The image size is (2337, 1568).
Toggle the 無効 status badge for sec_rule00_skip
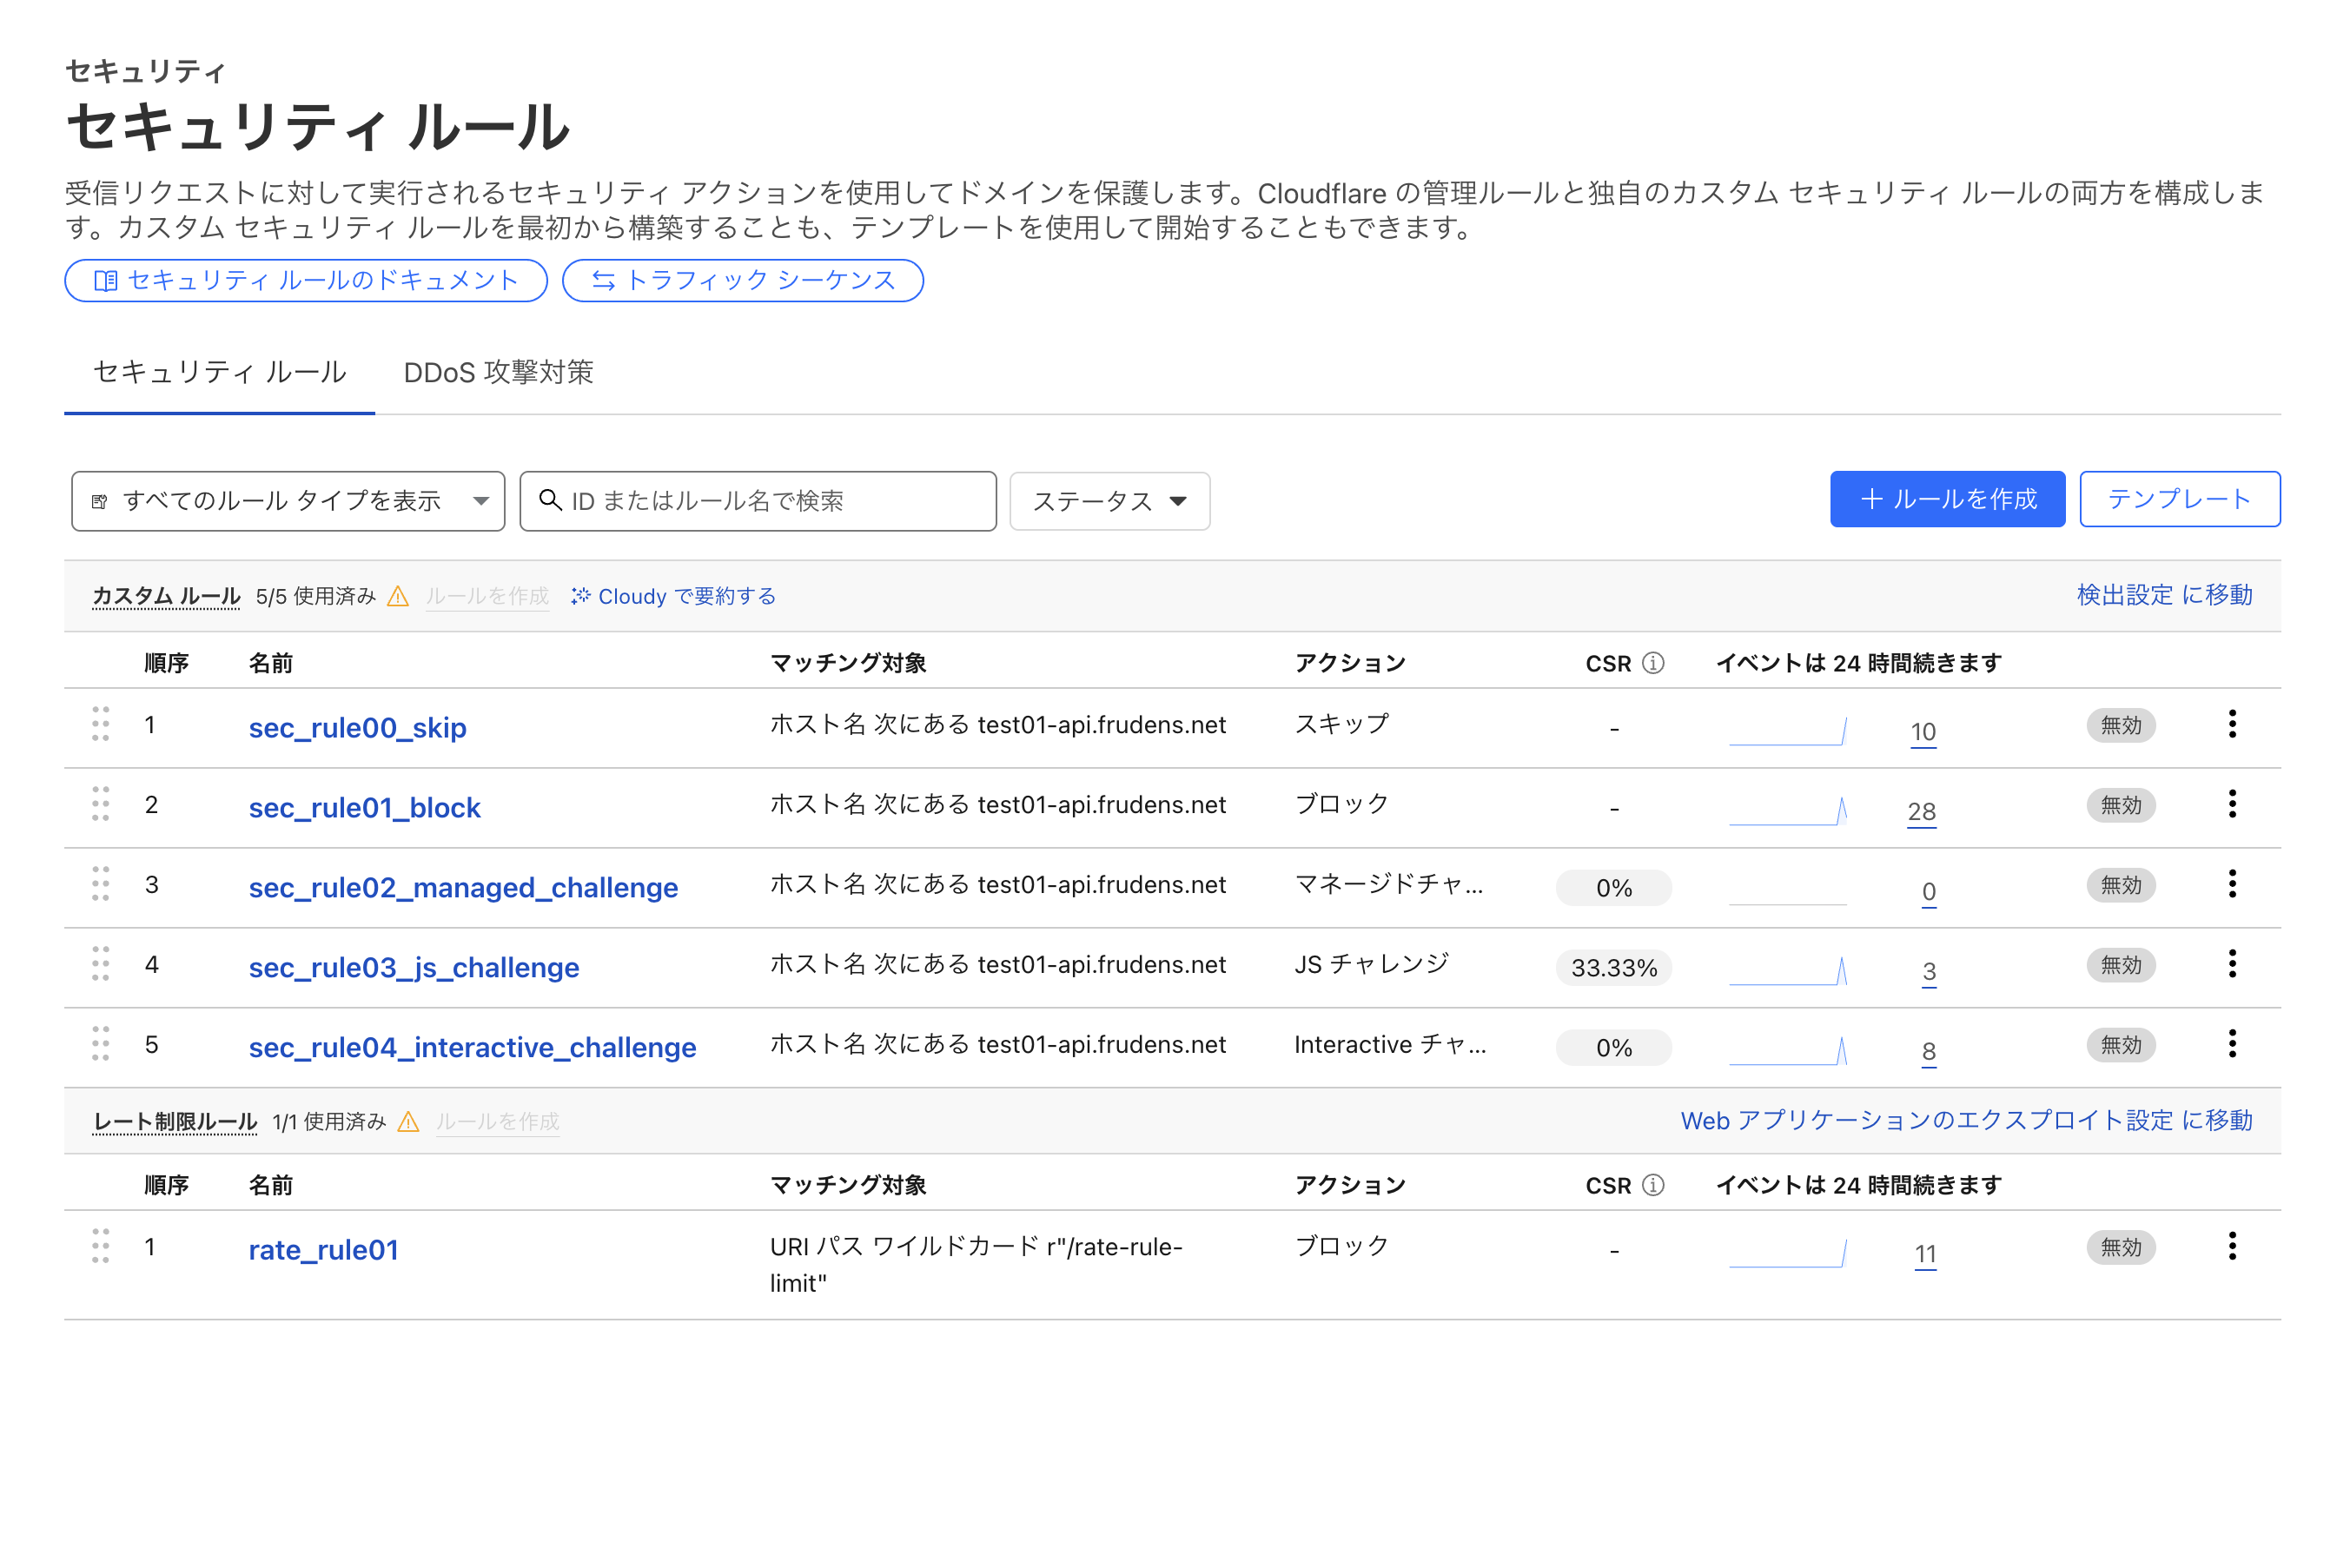click(x=2120, y=725)
